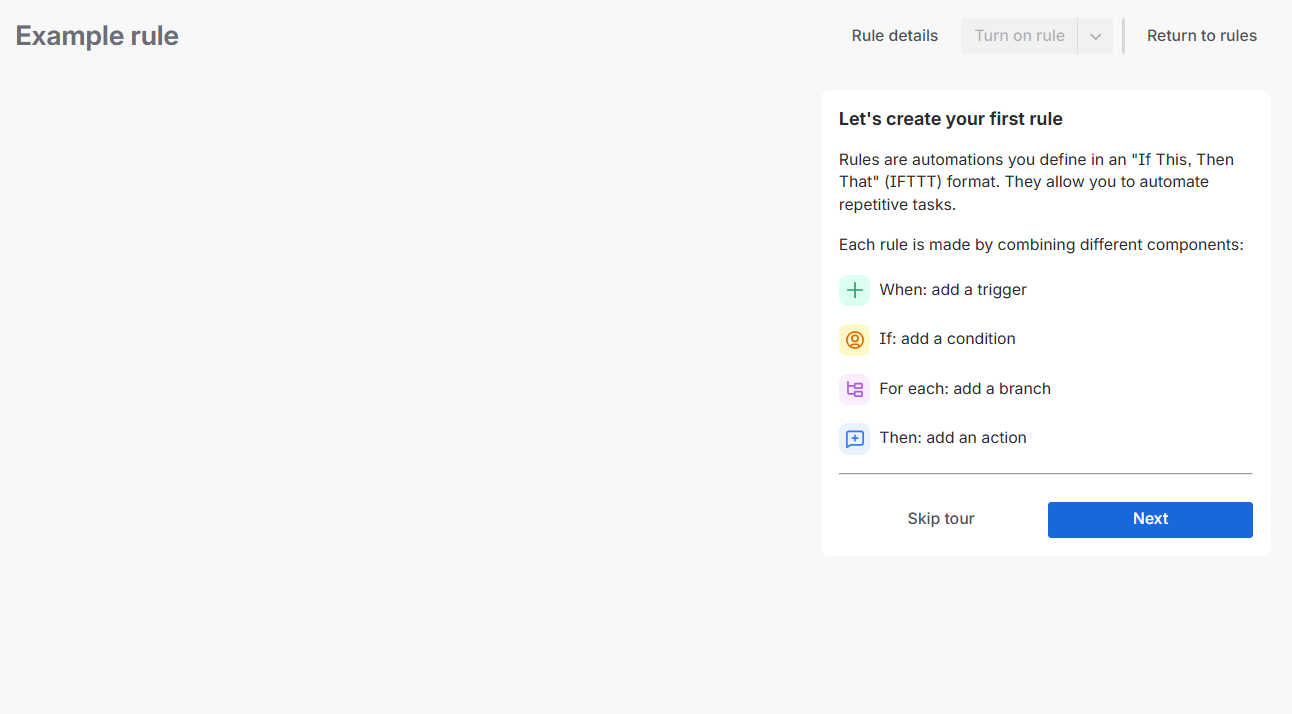Click the green plus trigger icon
Viewport: 1292px width, 714px height.
(x=854, y=290)
